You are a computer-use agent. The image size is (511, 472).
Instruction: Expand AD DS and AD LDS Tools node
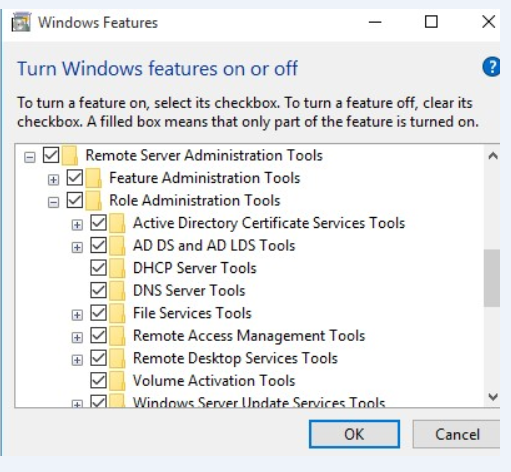pos(77,247)
